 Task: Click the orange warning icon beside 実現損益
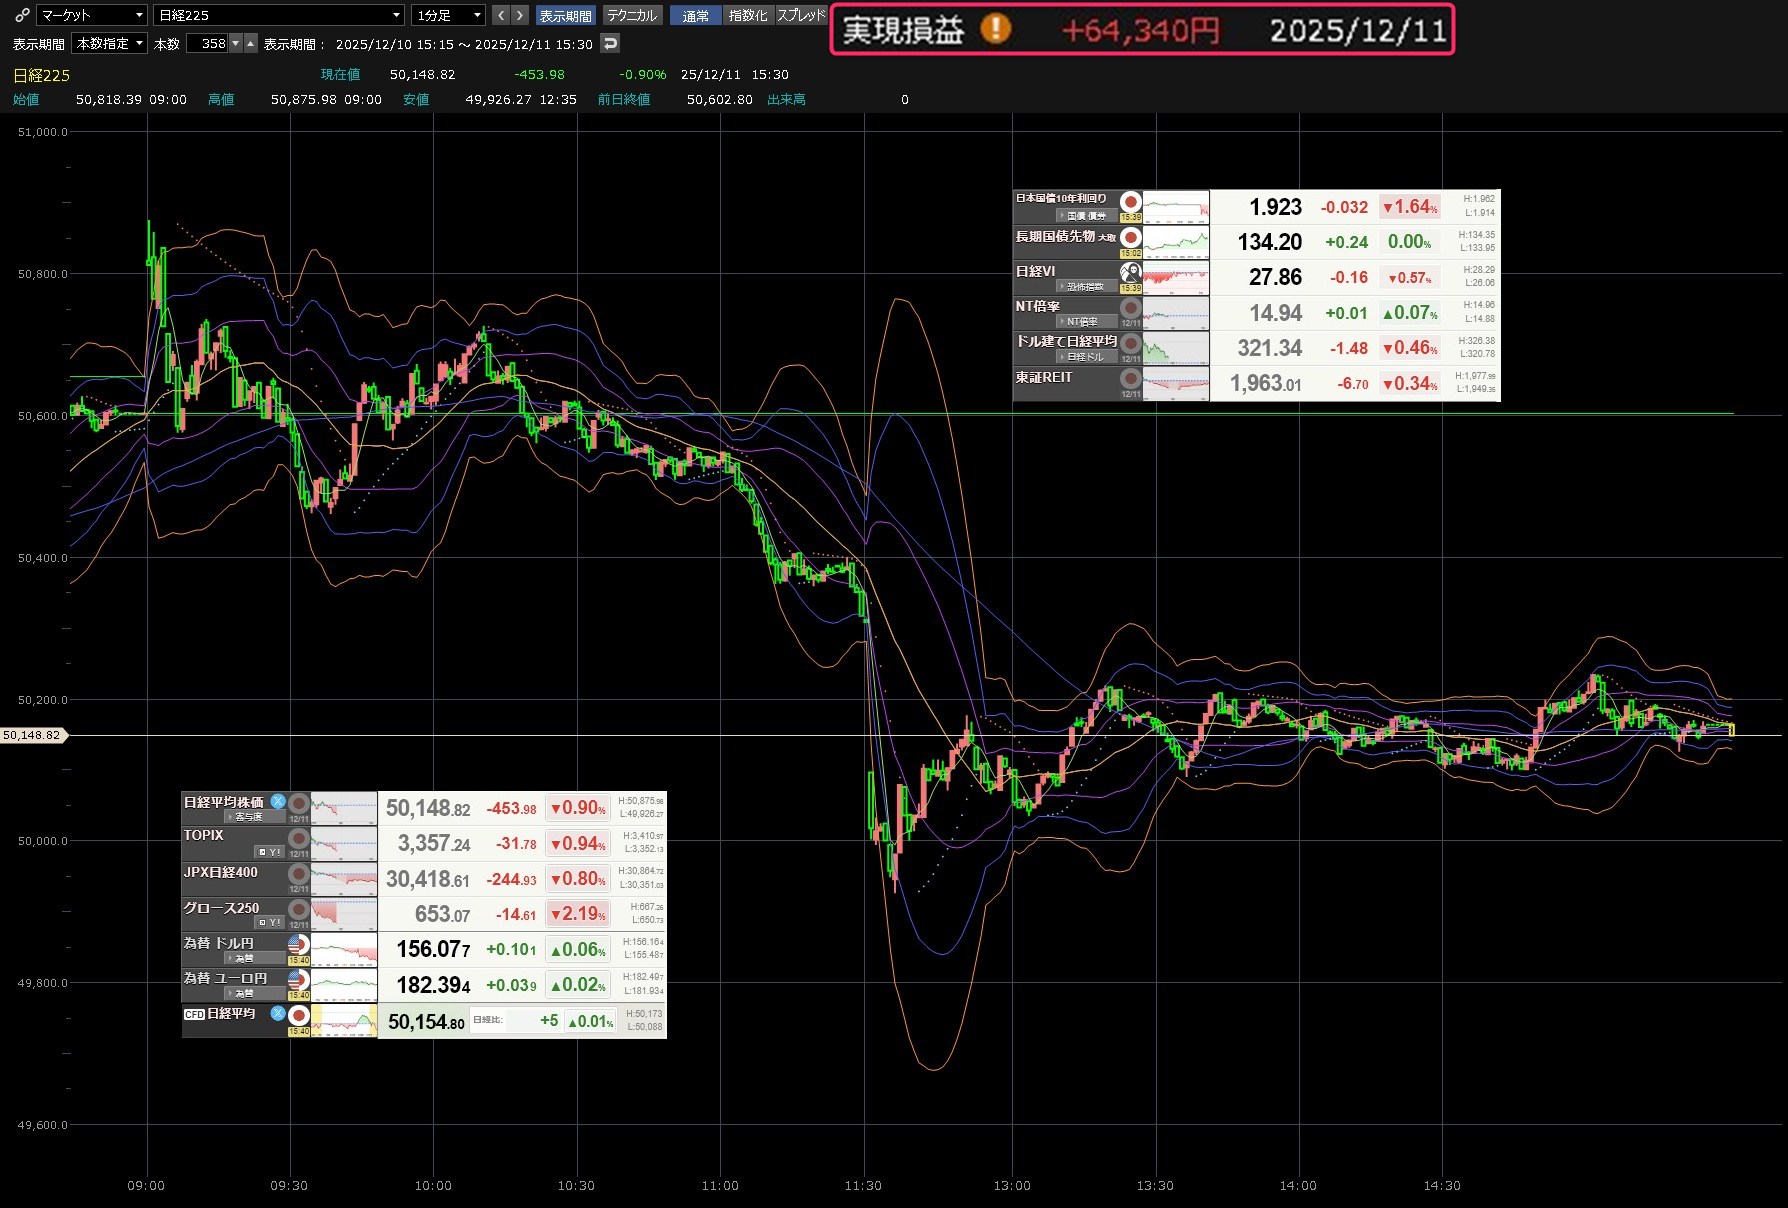click(995, 30)
